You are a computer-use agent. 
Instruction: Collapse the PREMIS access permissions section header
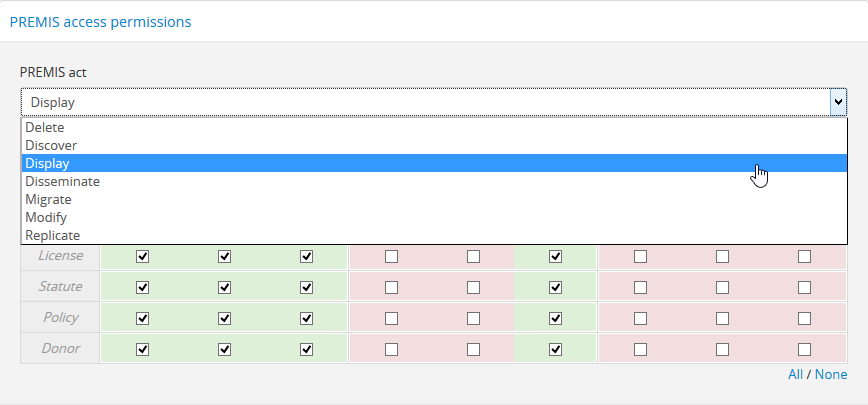tap(100, 21)
